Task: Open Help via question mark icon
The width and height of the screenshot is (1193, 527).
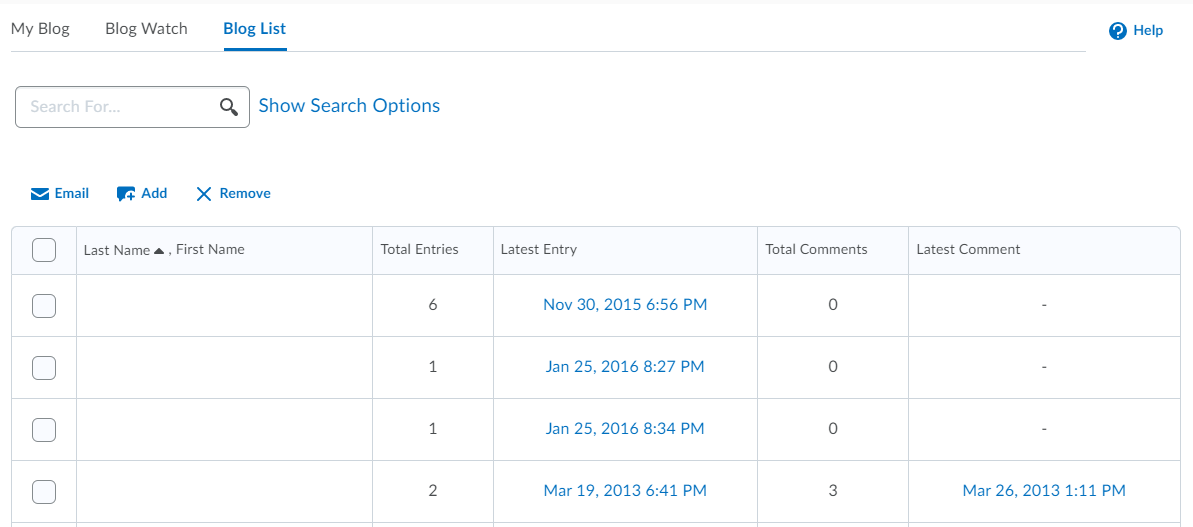Action: click(1118, 31)
